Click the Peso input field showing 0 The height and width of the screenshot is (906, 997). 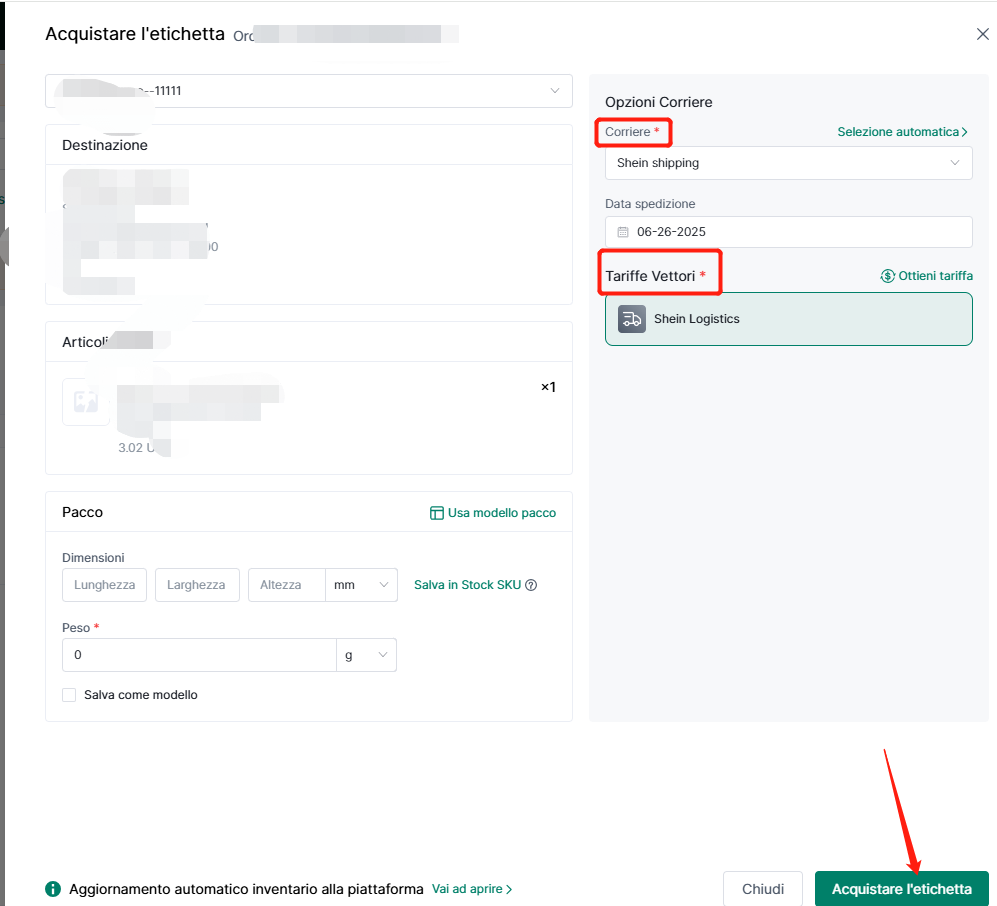pos(199,655)
